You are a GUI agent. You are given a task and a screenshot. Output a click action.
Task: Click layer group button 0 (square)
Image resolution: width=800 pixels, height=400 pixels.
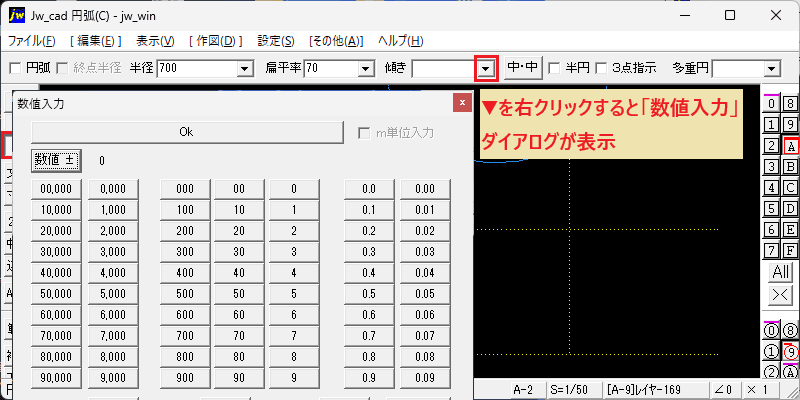(x=771, y=104)
